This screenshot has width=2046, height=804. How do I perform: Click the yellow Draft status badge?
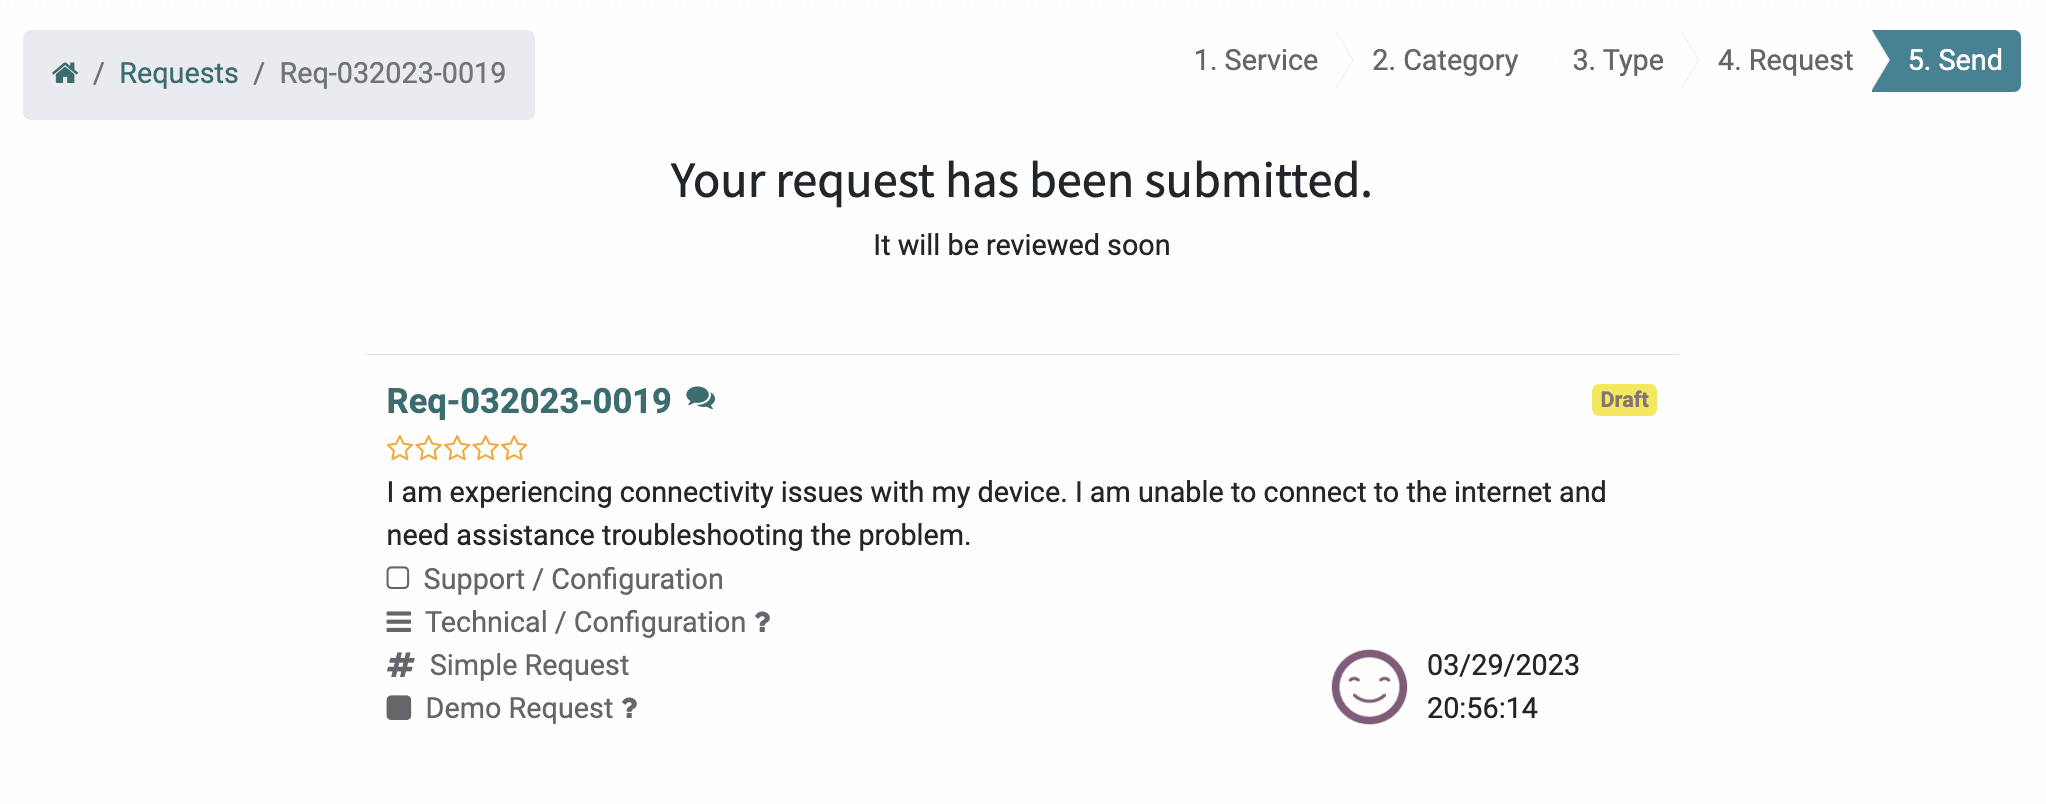coord(1624,400)
